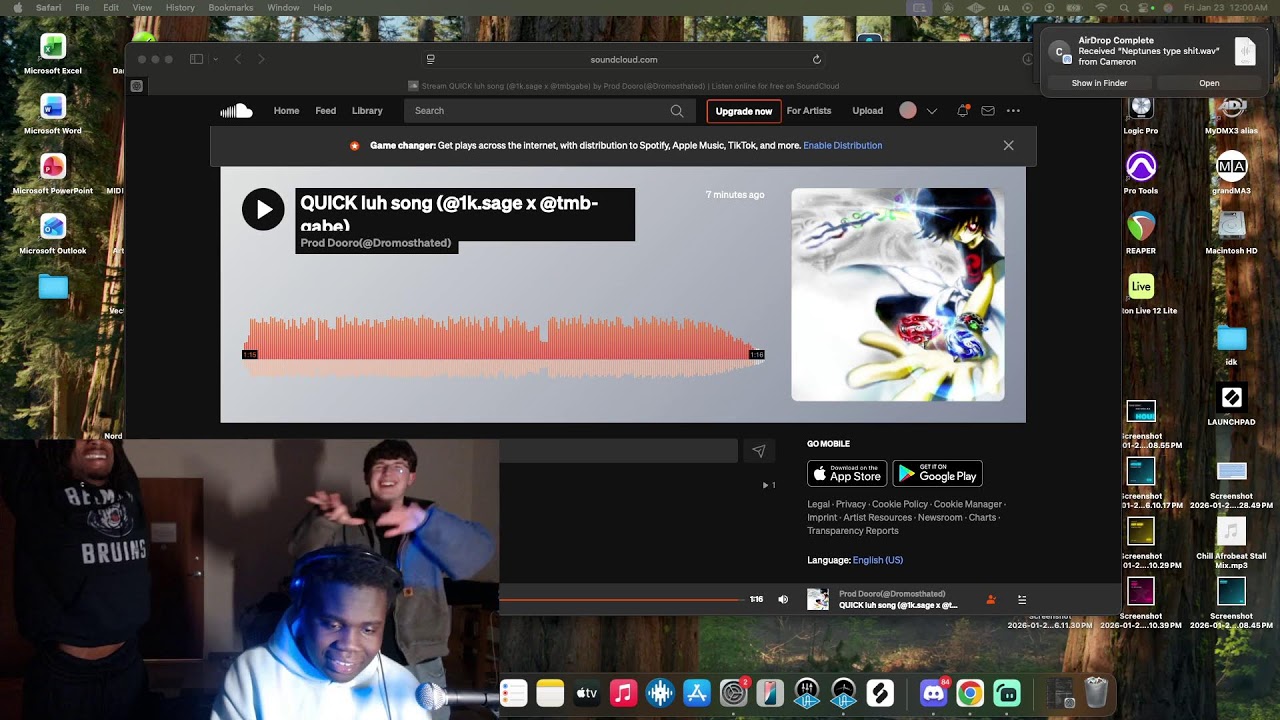Click the search magnifier icon
Screen dimensions: 1280x720
pyautogui.click(x=677, y=111)
